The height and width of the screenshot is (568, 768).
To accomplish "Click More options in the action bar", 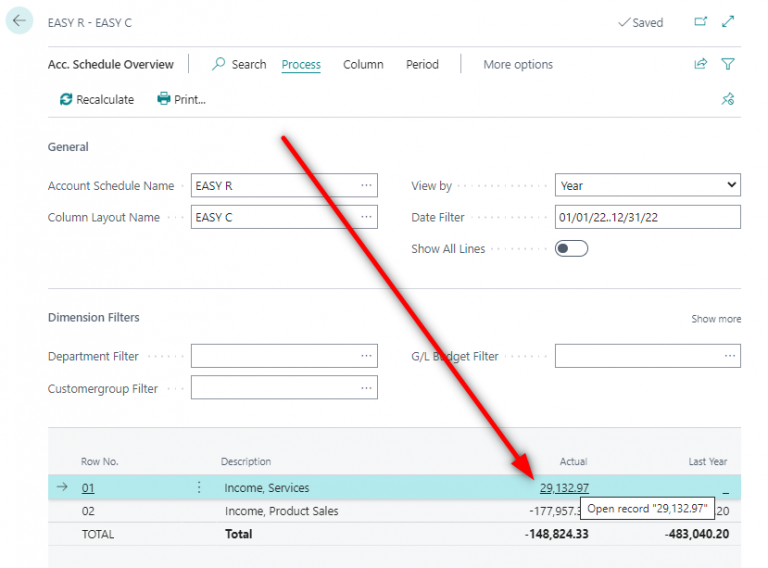I will point(518,65).
